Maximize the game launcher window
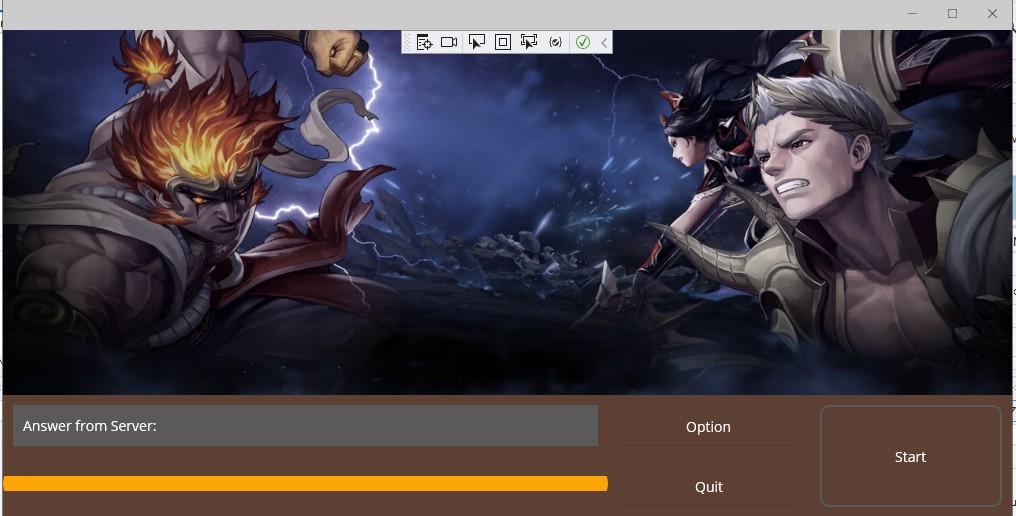The height and width of the screenshot is (516, 1016). click(x=952, y=14)
